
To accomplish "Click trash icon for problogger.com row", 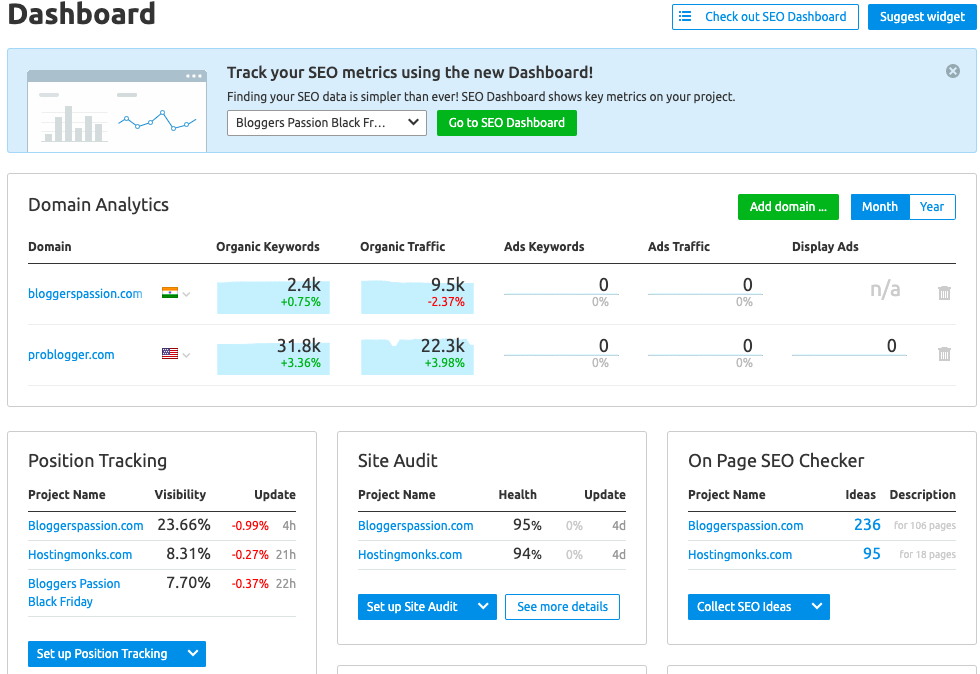I will [944, 354].
